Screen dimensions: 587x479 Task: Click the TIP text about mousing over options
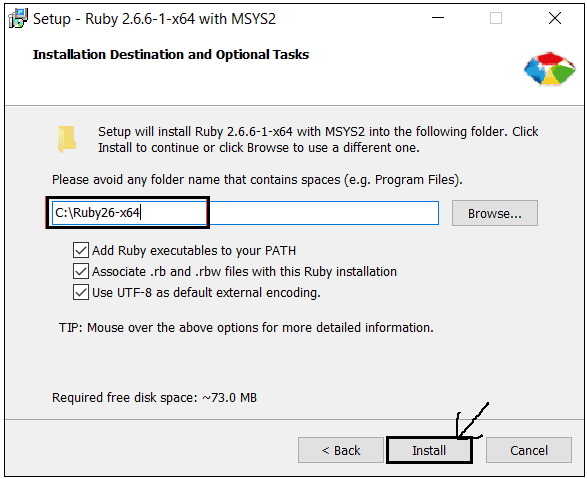tap(246, 327)
